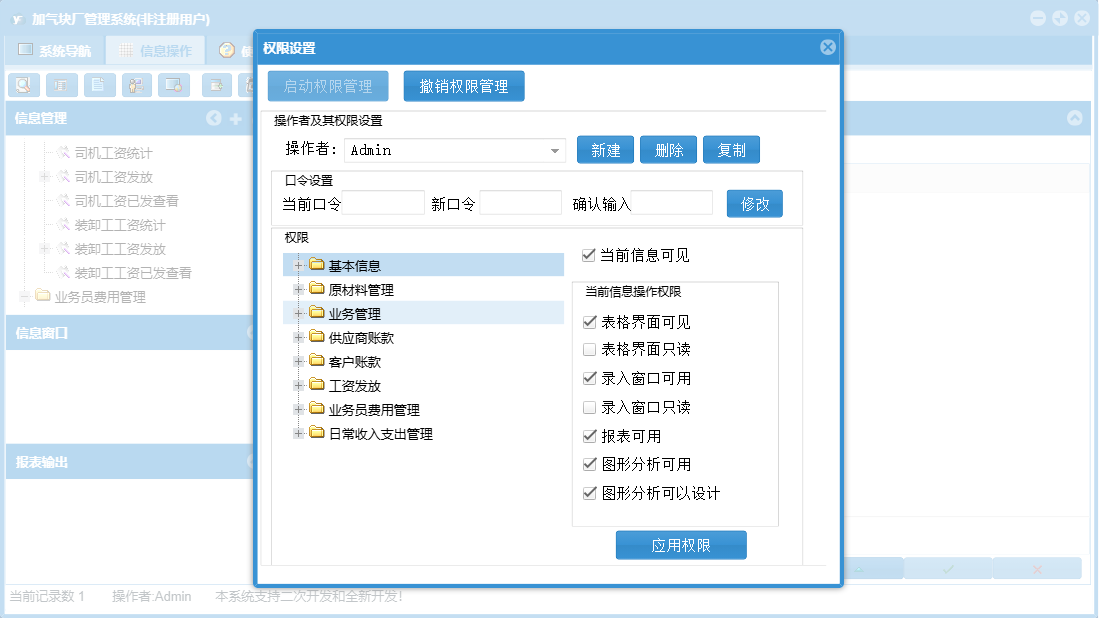Click the collapse arrow in 信息管理 header

pos(214,118)
